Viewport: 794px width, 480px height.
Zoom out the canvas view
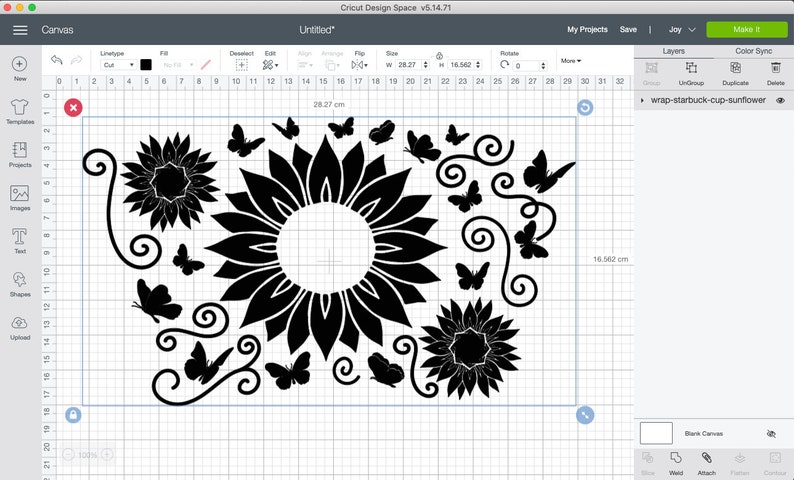(x=68, y=455)
